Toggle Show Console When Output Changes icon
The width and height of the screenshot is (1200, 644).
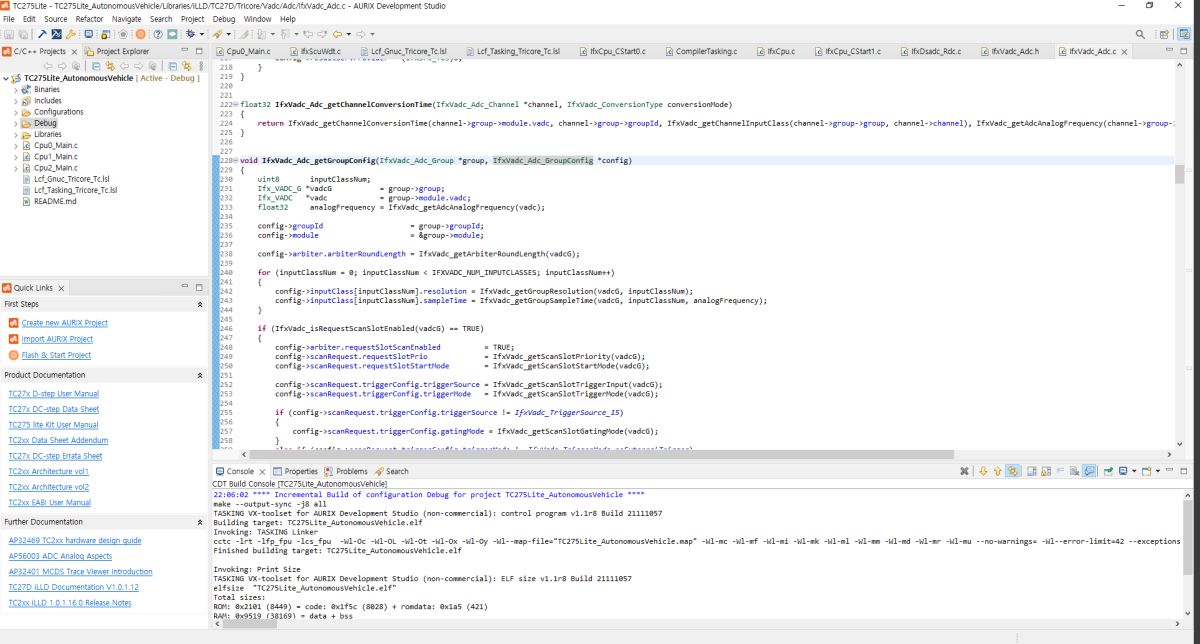(1089, 471)
